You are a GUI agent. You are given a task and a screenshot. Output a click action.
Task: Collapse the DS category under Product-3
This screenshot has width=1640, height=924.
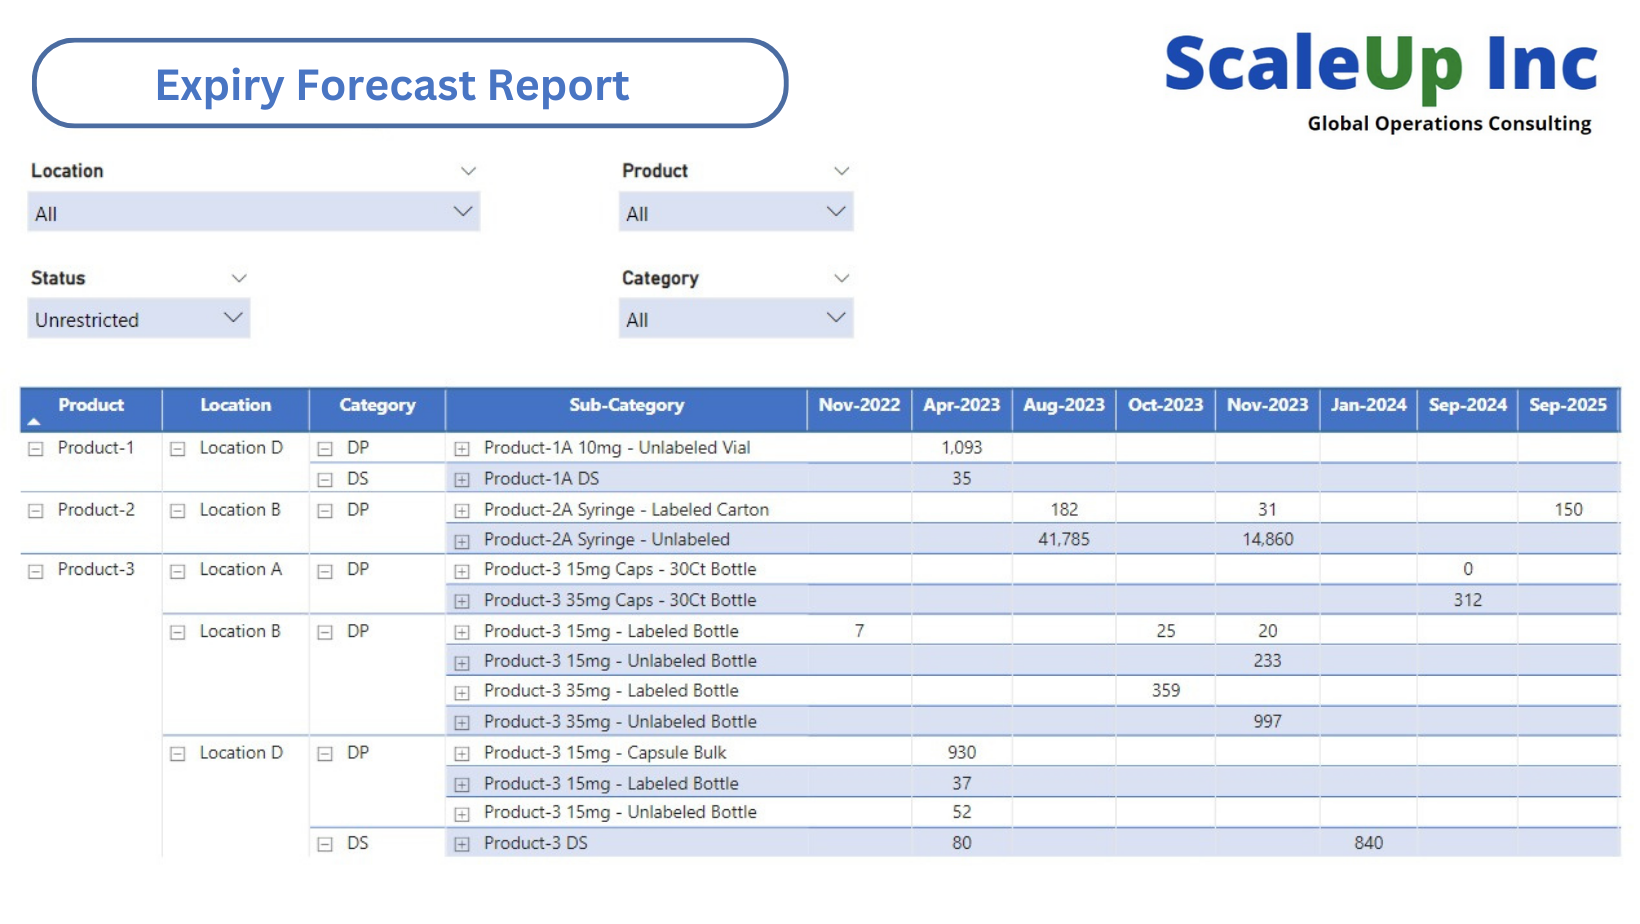coord(324,843)
